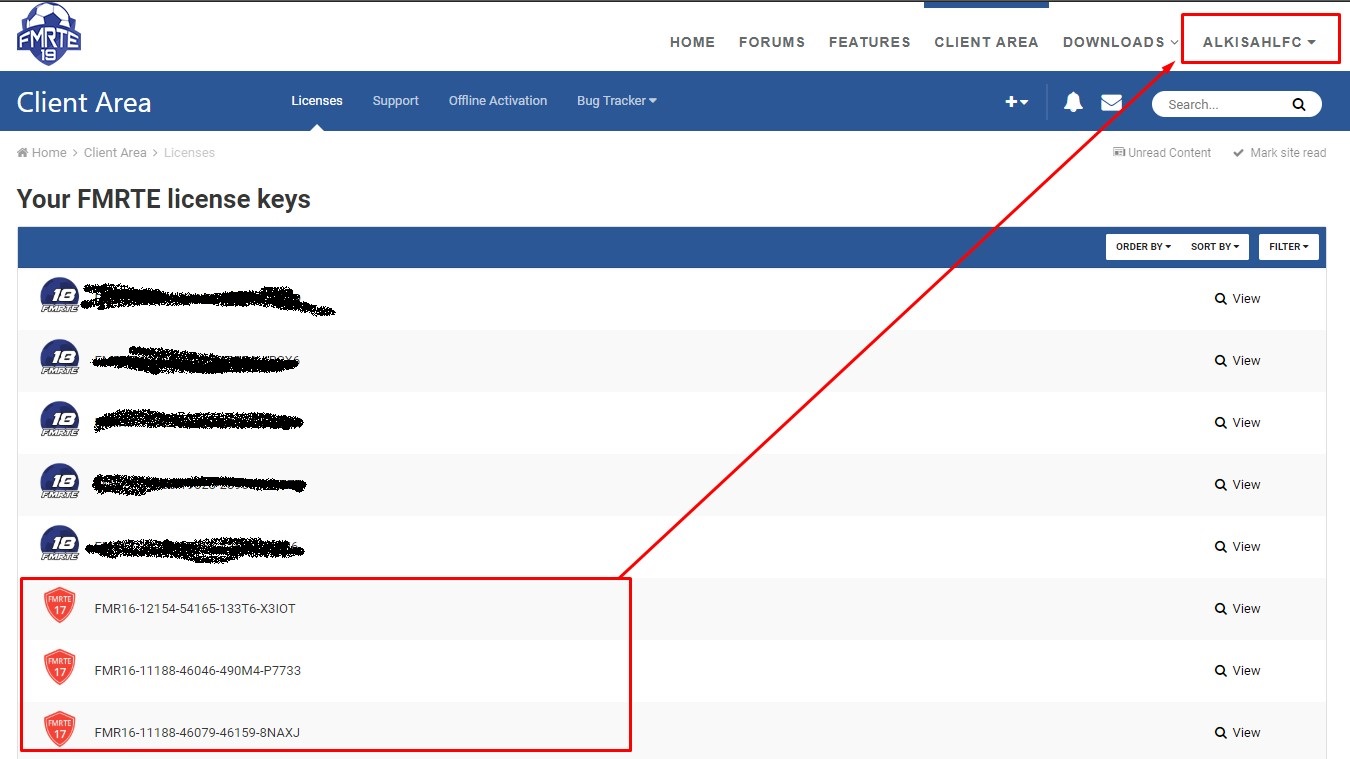
Task: Open the Filter dropdown
Action: 1288,247
